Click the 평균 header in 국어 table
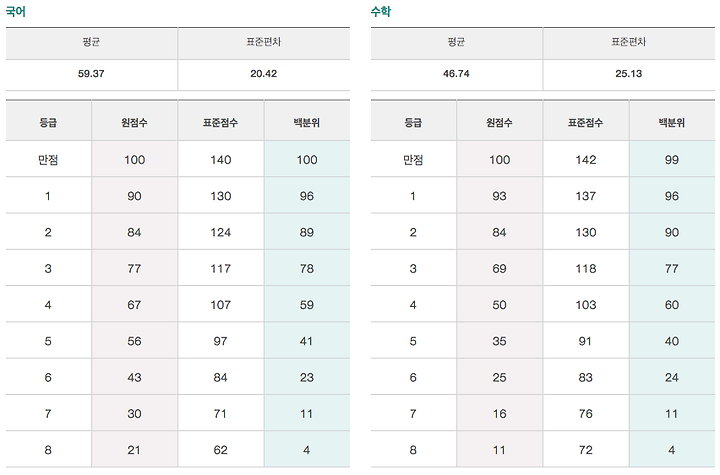Image resolution: width=720 pixels, height=475 pixels. tap(91, 42)
